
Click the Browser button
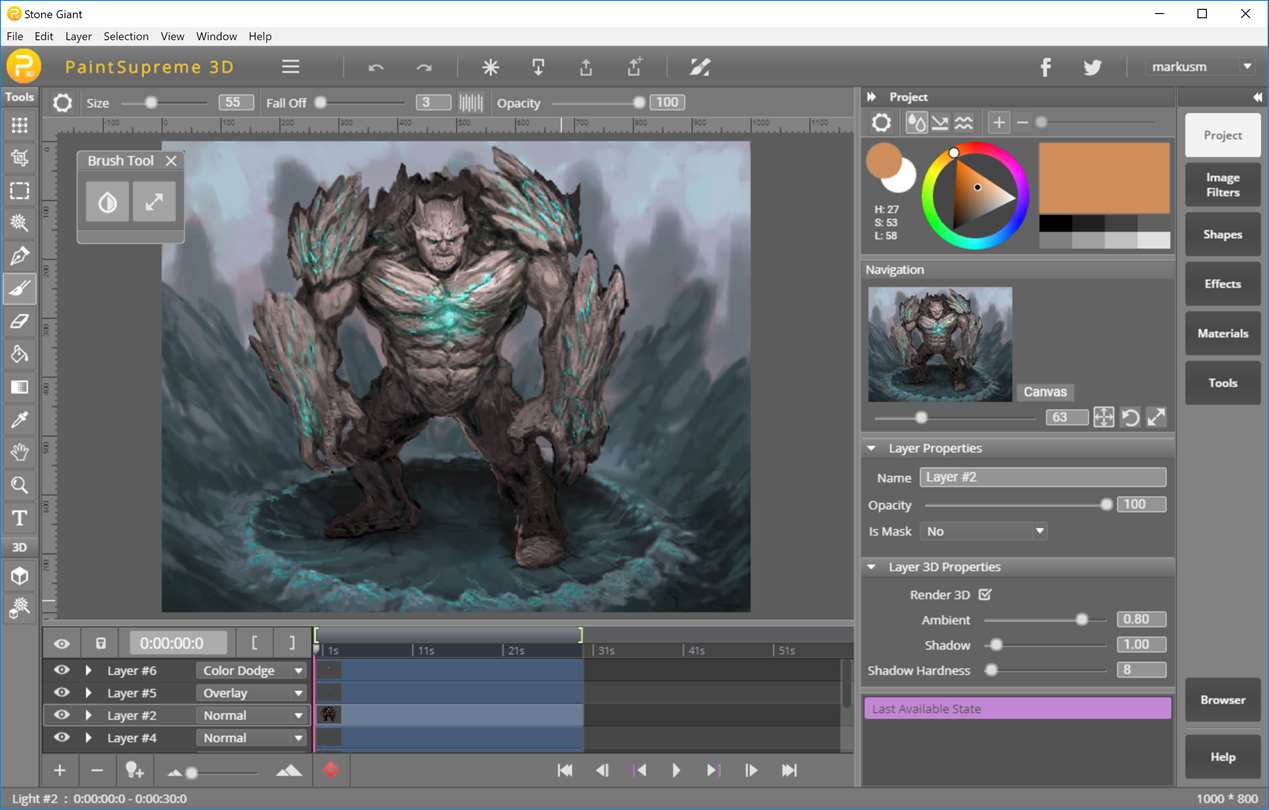pos(1222,700)
